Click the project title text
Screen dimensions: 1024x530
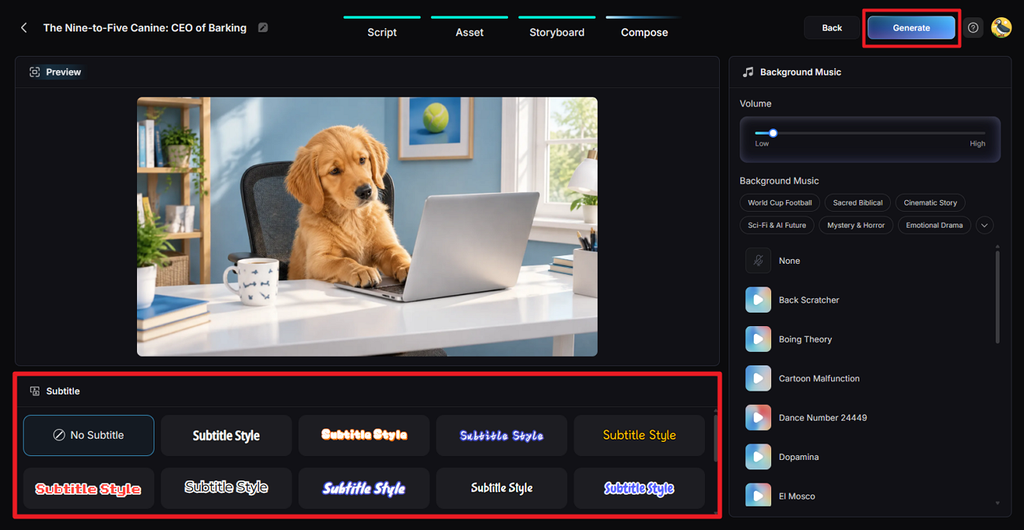[145, 27]
